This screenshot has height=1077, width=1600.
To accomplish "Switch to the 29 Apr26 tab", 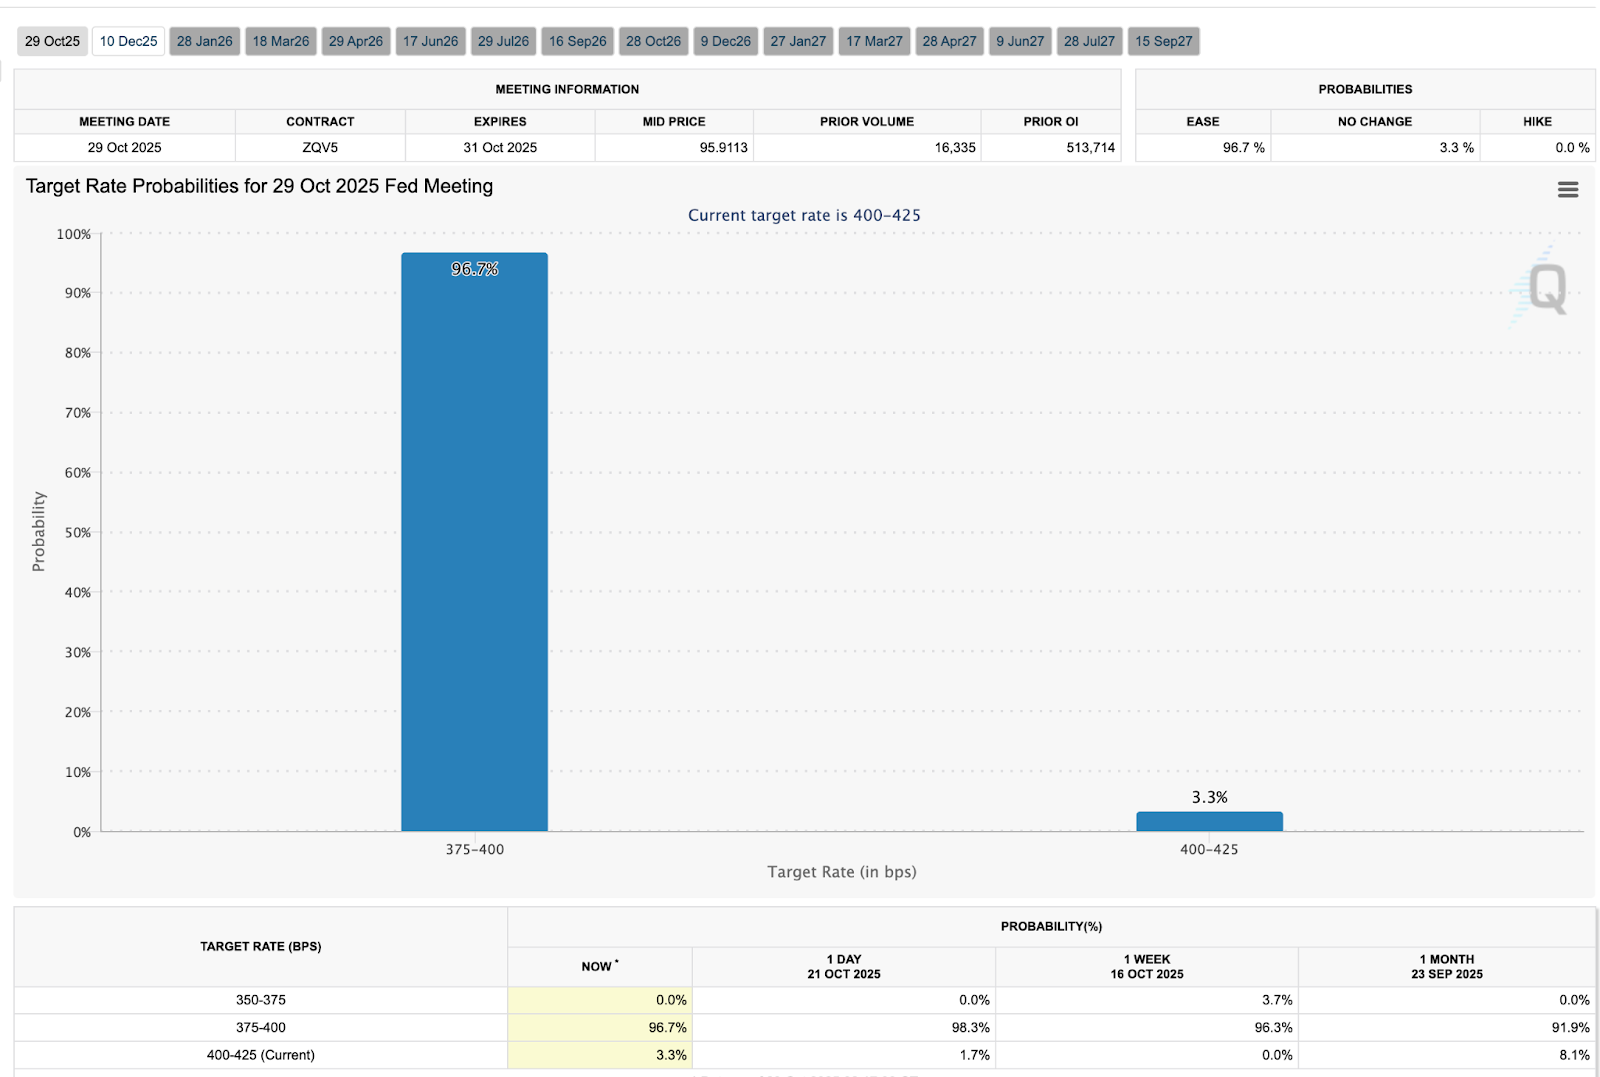I will [x=356, y=41].
